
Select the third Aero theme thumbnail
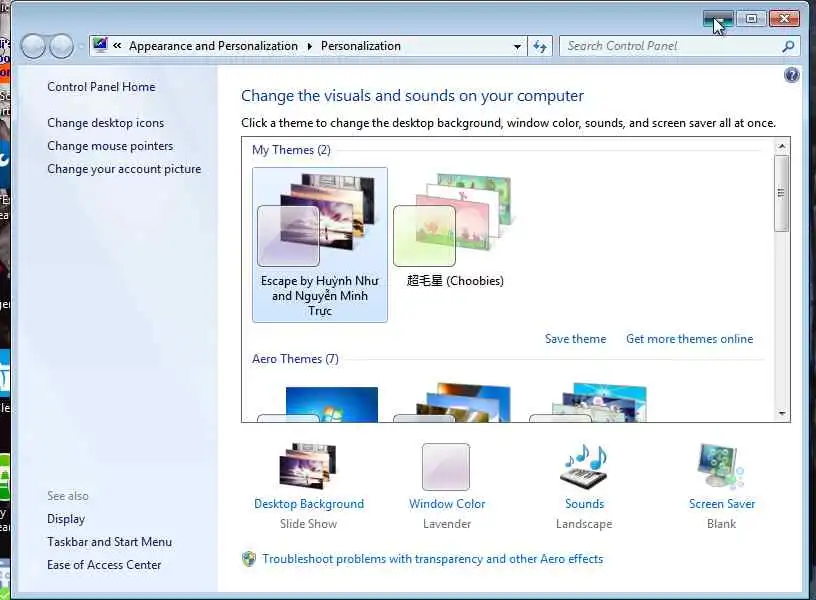click(x=588, y=403)
